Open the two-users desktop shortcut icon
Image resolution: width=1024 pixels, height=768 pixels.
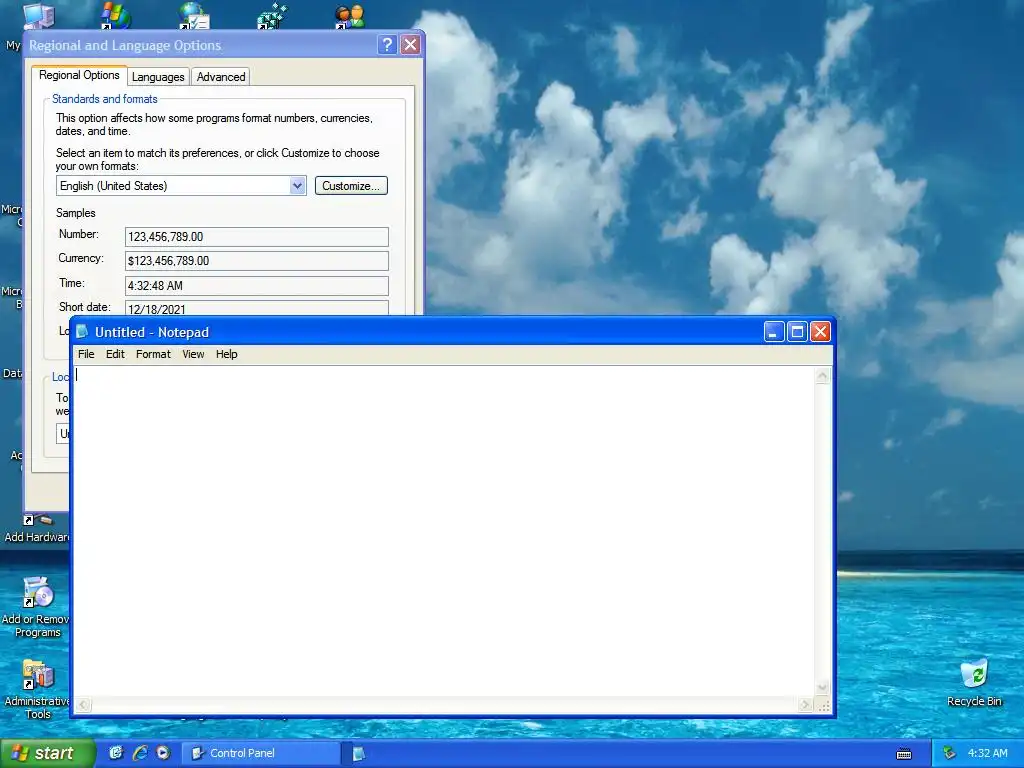coord(349,16)
